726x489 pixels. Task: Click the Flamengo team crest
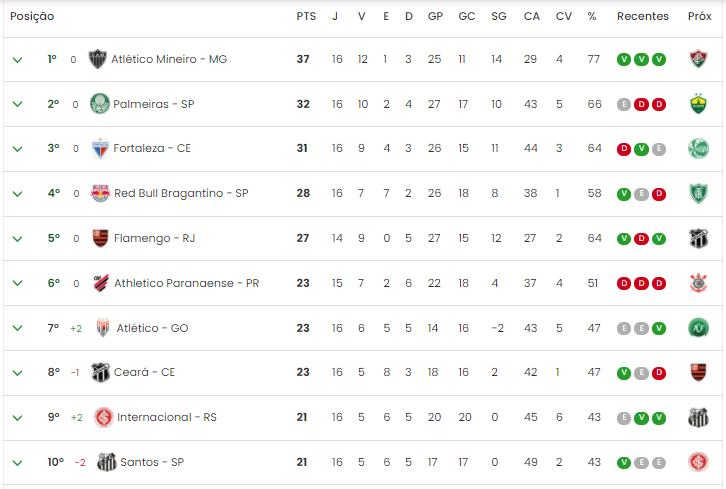click(x=100, y=238)
